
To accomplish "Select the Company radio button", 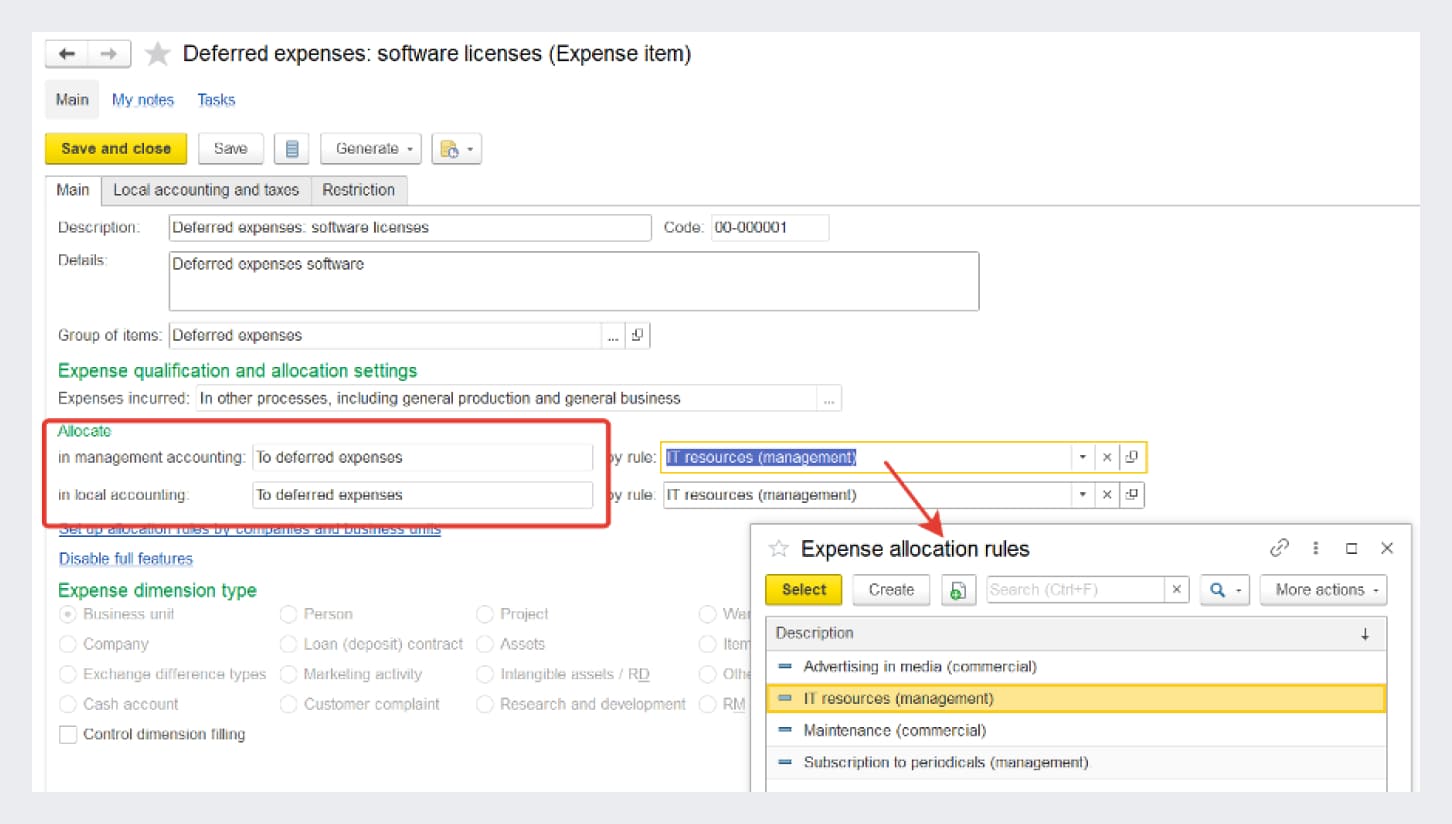I will pos(68,644).
